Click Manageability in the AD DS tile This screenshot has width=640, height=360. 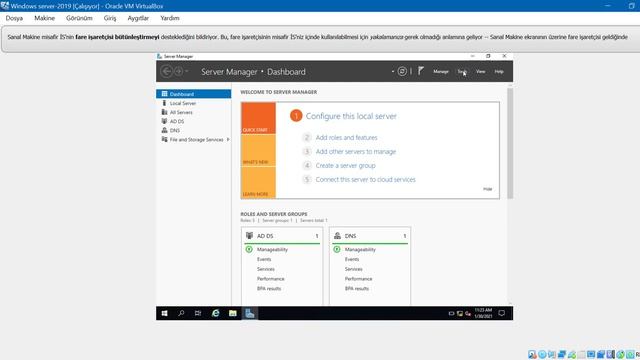272,249
